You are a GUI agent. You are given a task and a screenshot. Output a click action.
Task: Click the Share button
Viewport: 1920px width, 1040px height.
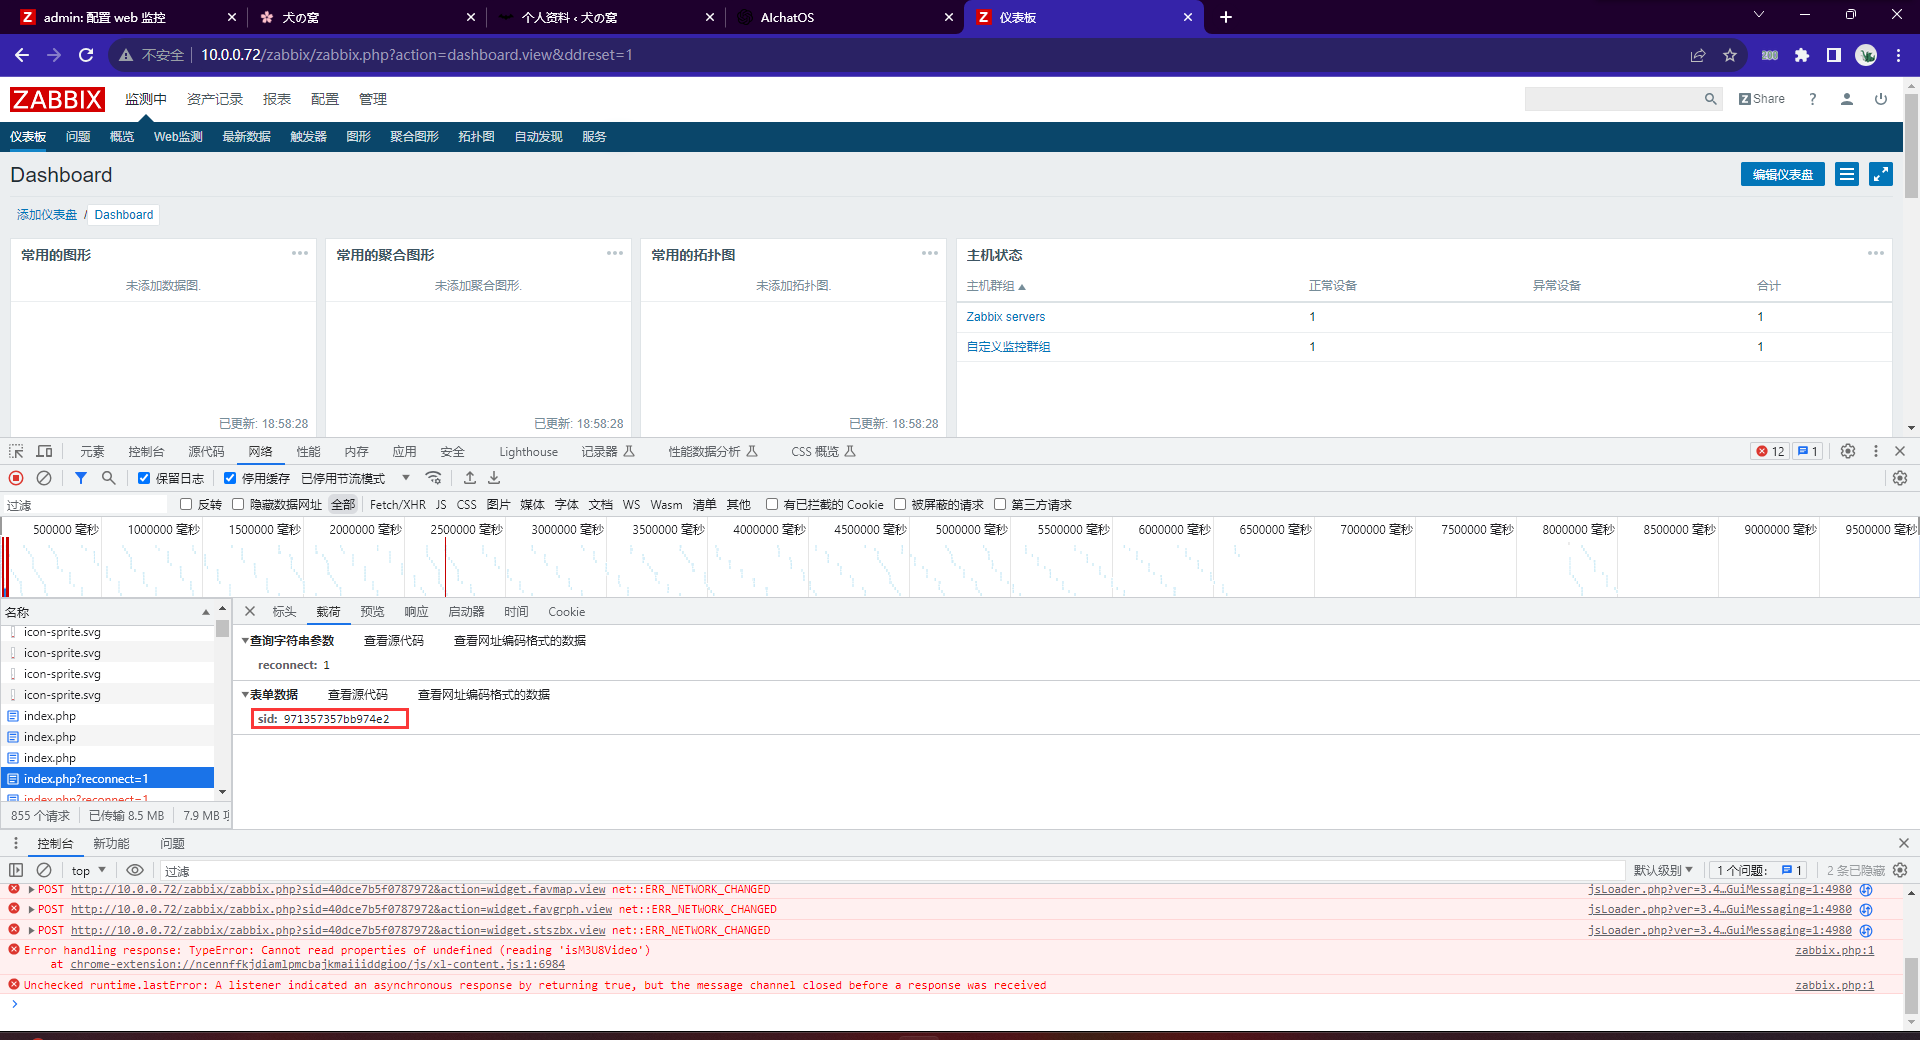click(1762, 99)
